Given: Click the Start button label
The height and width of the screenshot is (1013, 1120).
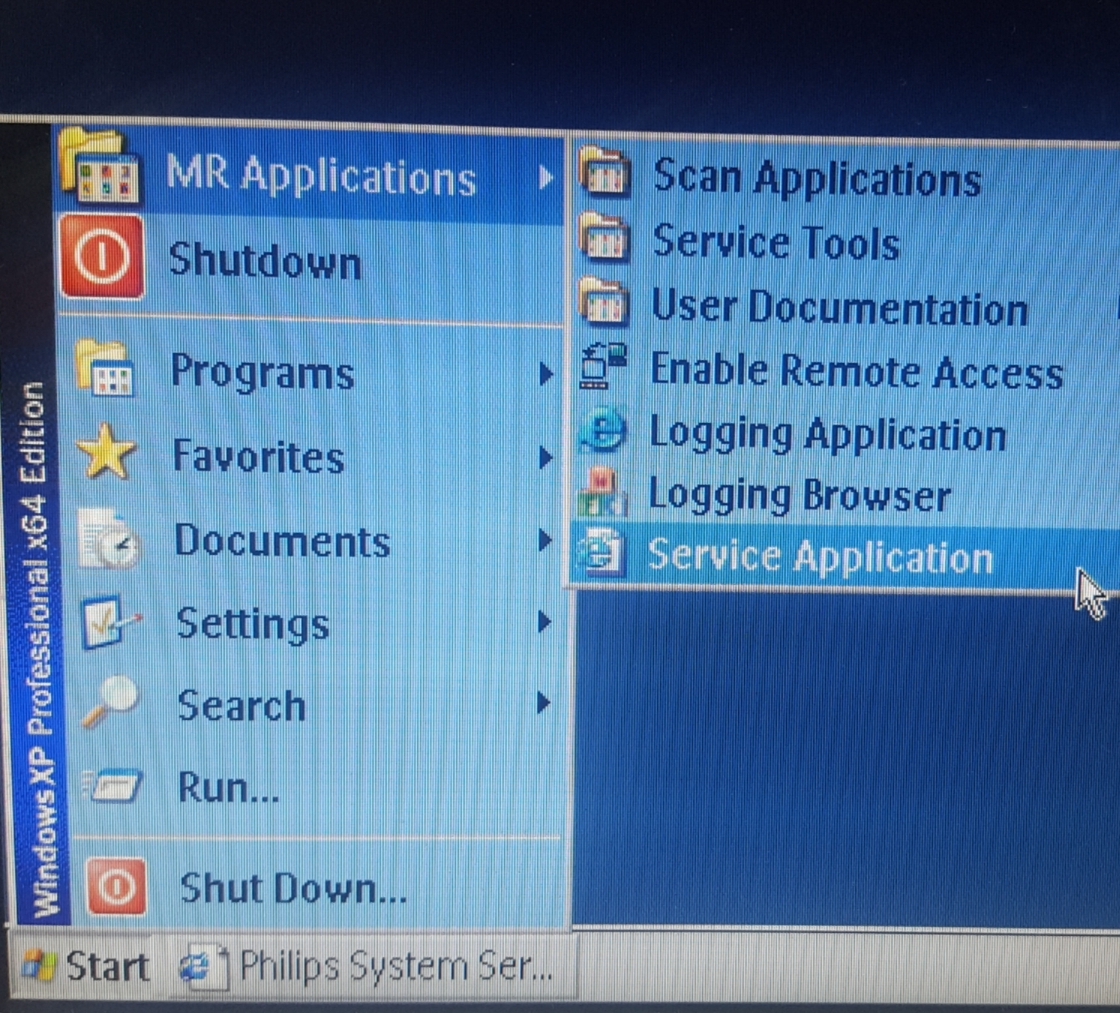Looking at the screenshot, I should pos(108,967).
